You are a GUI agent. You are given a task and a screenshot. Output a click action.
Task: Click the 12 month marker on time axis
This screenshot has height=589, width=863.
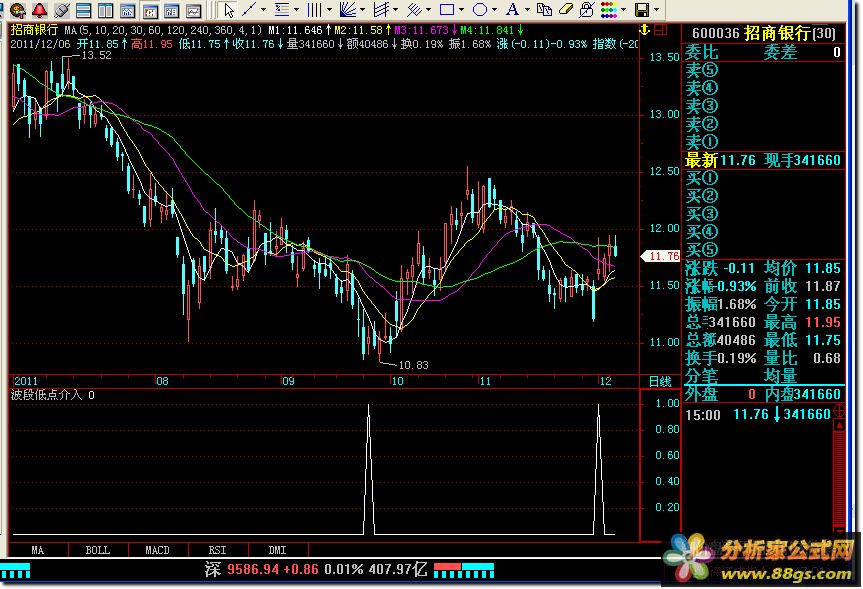605,381
